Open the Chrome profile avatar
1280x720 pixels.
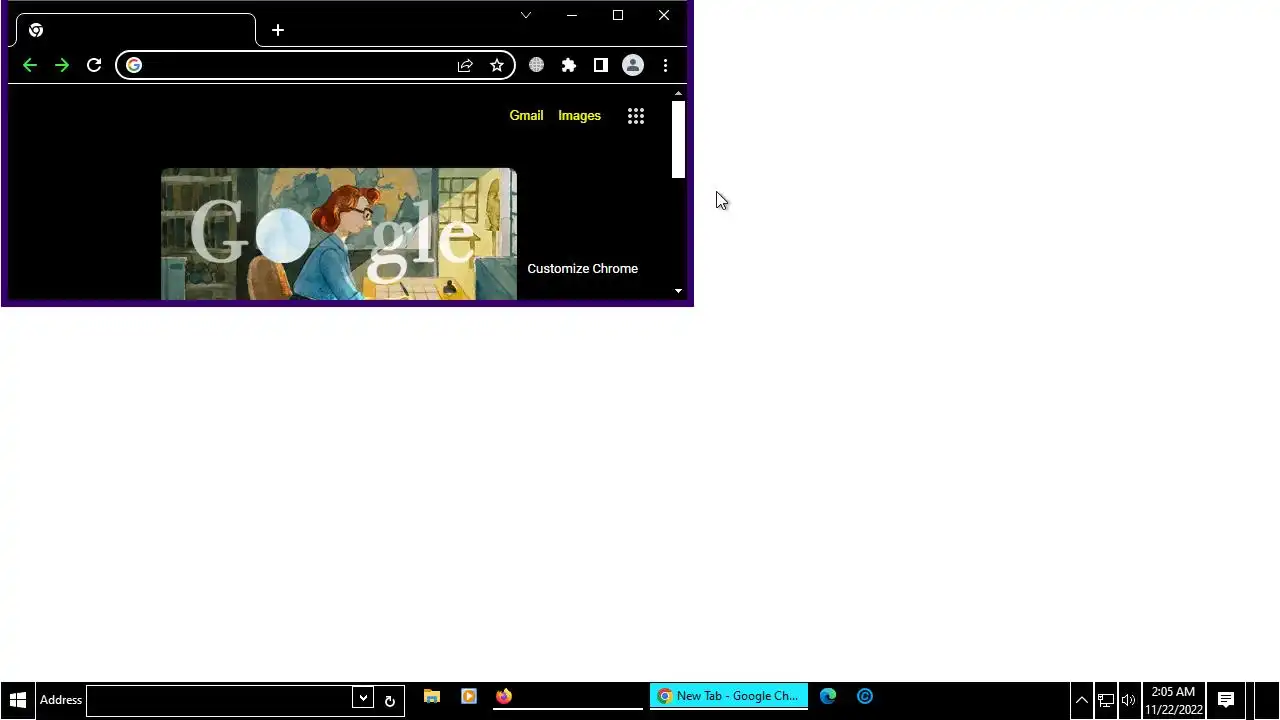[633, 65]
